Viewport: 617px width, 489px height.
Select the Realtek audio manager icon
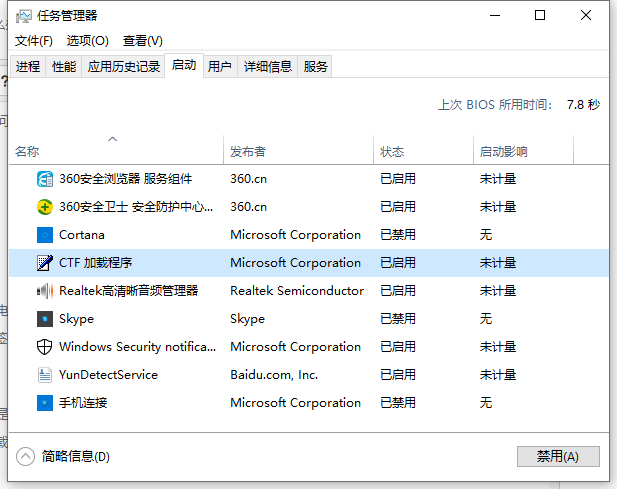click(45, 291)
